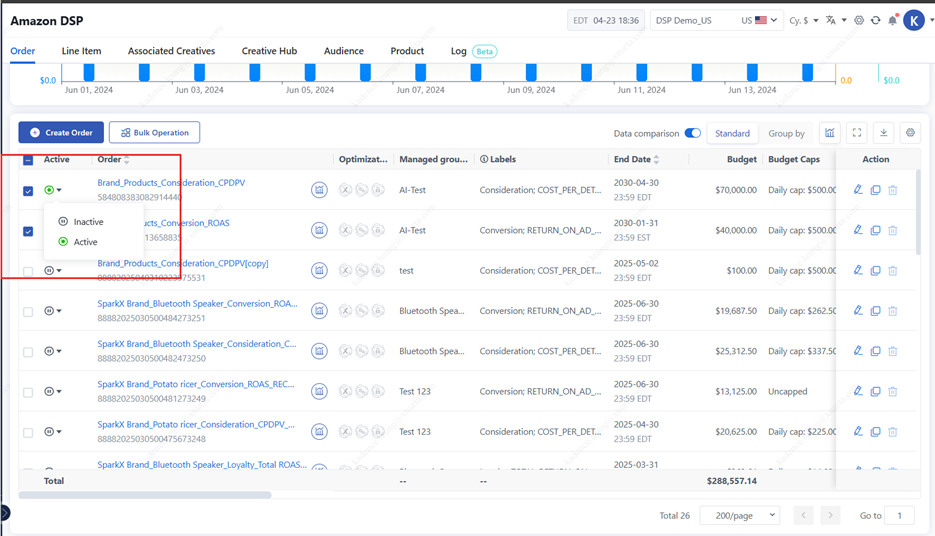Click the notification bell icon
Image resolution: width=935 pixels, height=536 pixels.
point(892,21)
